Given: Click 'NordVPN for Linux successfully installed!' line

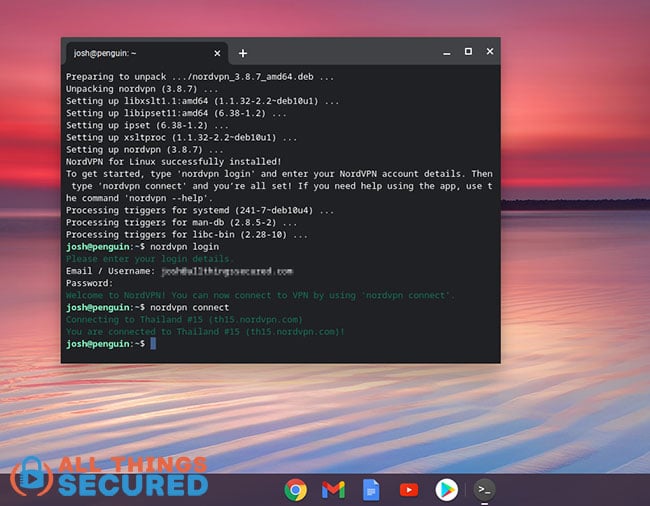Looking at the screenshot, I should click(x=174, y=162).
